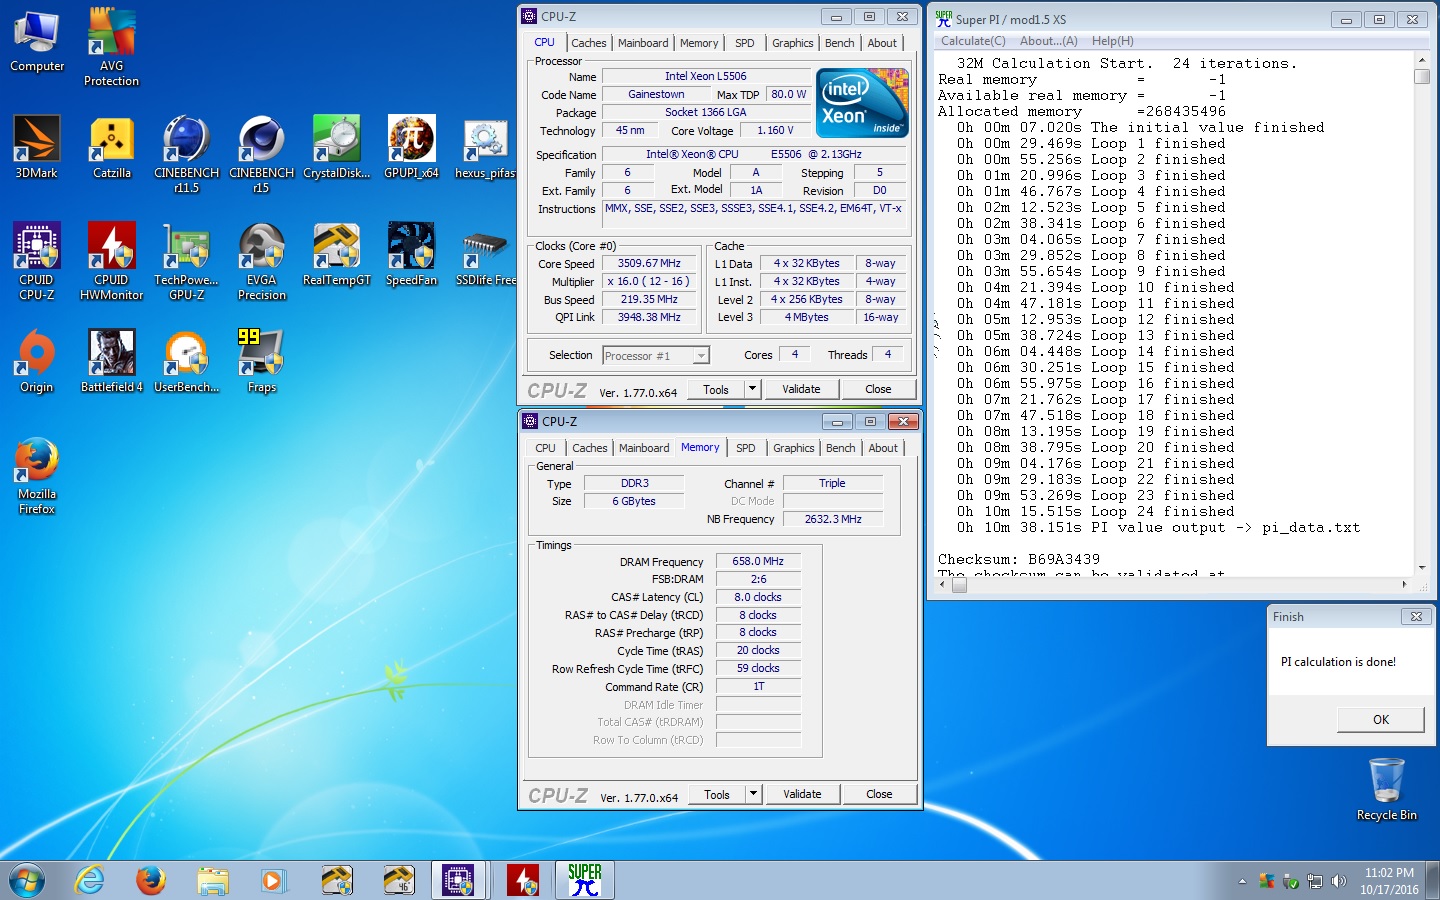This screenshot has width=1440, height=900.
Task: Click the clock in the system tray
Action: (x=1389, y=881)
